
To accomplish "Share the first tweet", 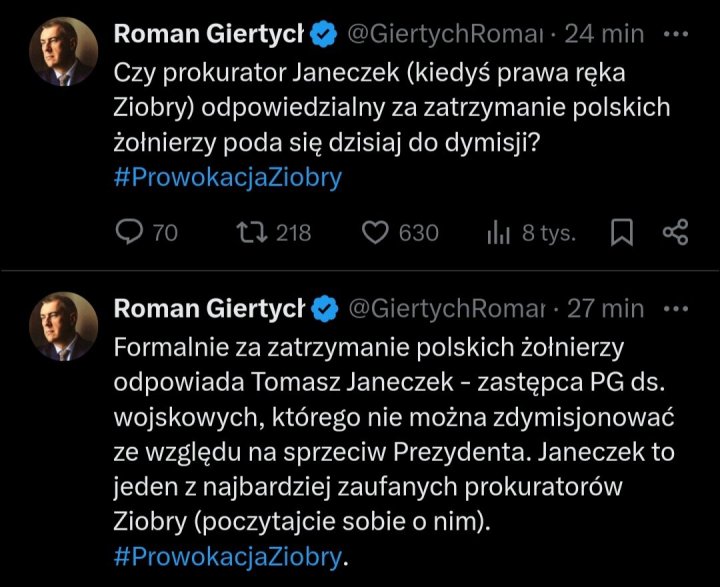I will (x=676, y=233).
